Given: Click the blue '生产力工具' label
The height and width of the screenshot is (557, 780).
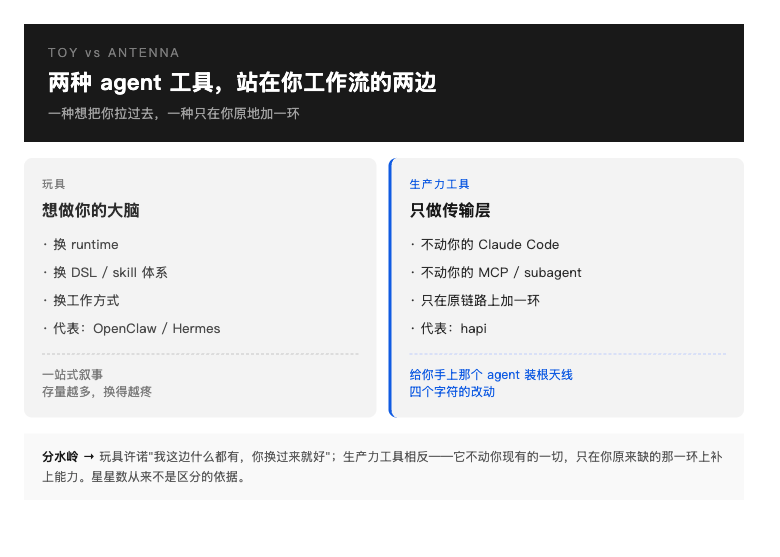Looking at the screenshot, I should [x=439, y=184].
